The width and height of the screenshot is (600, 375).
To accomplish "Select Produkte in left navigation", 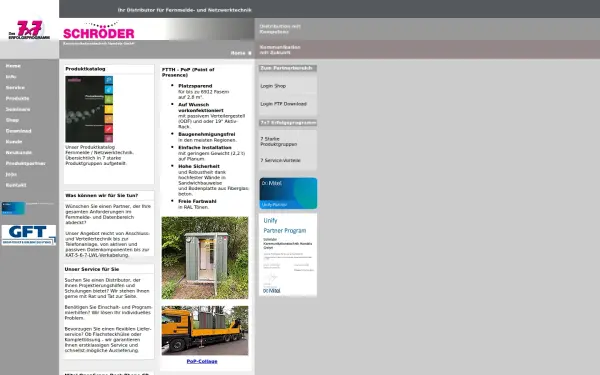I will (18, 98).
